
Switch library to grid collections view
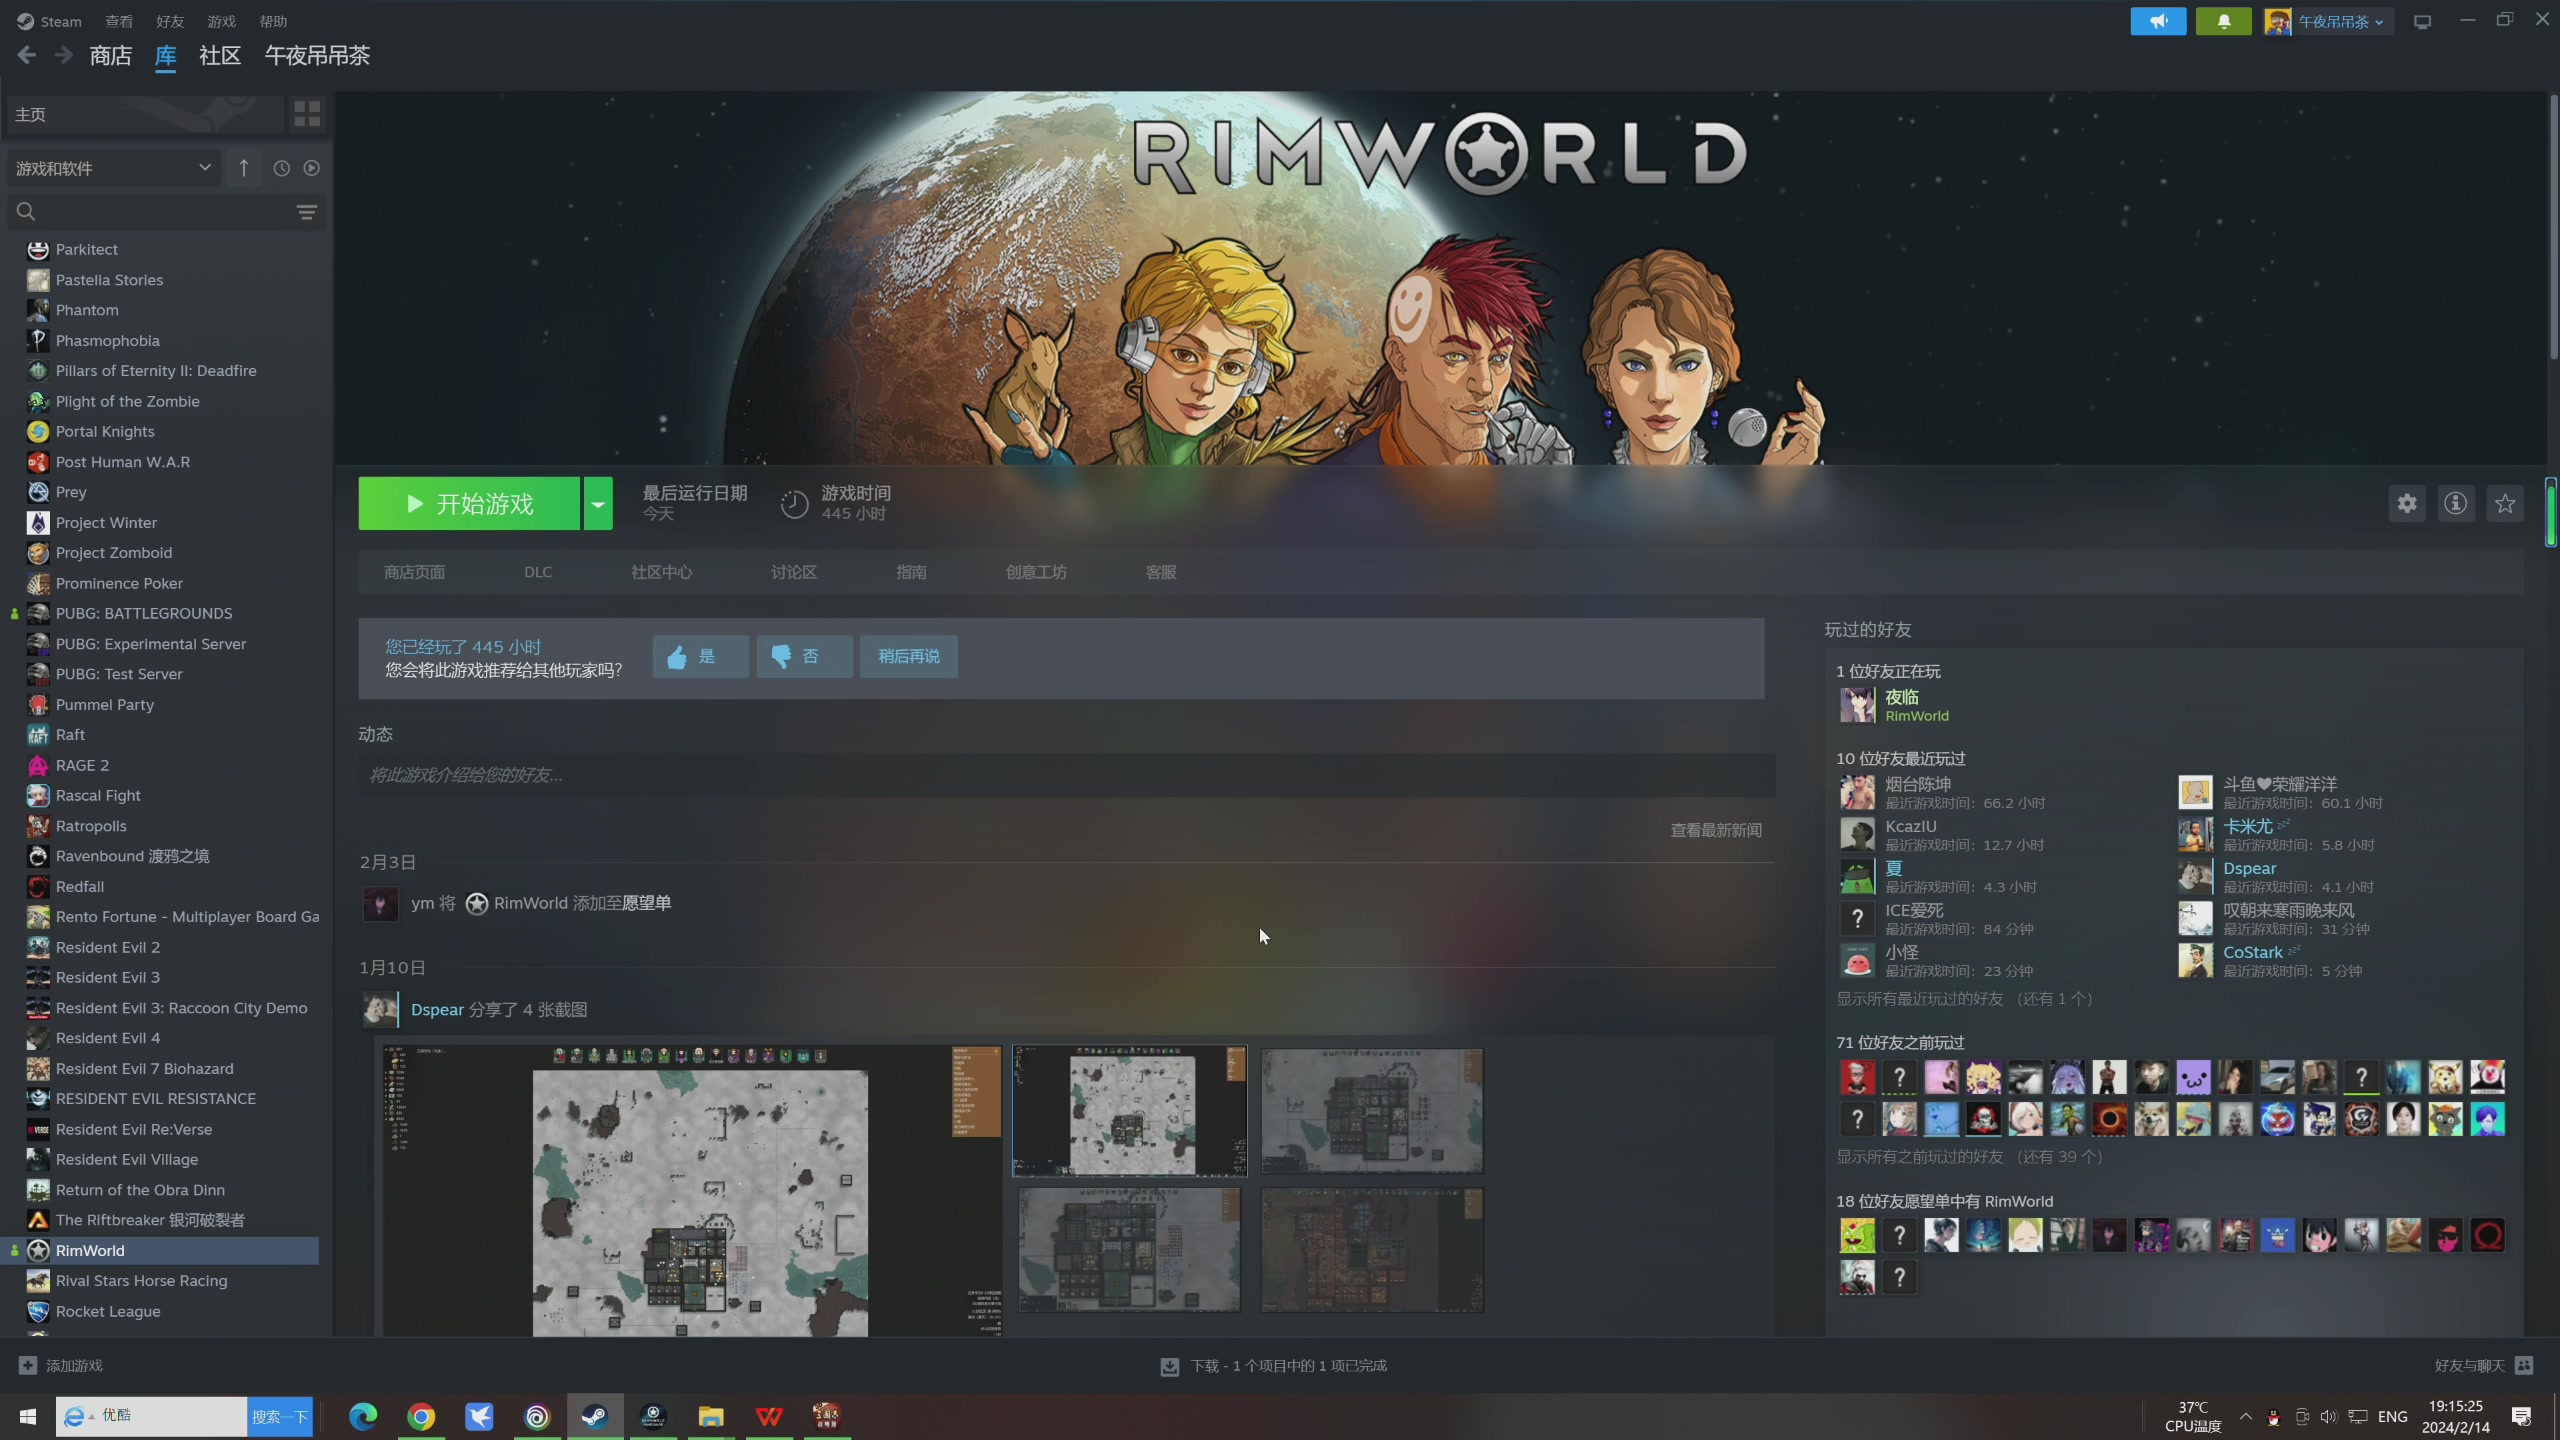click(307, 114)
